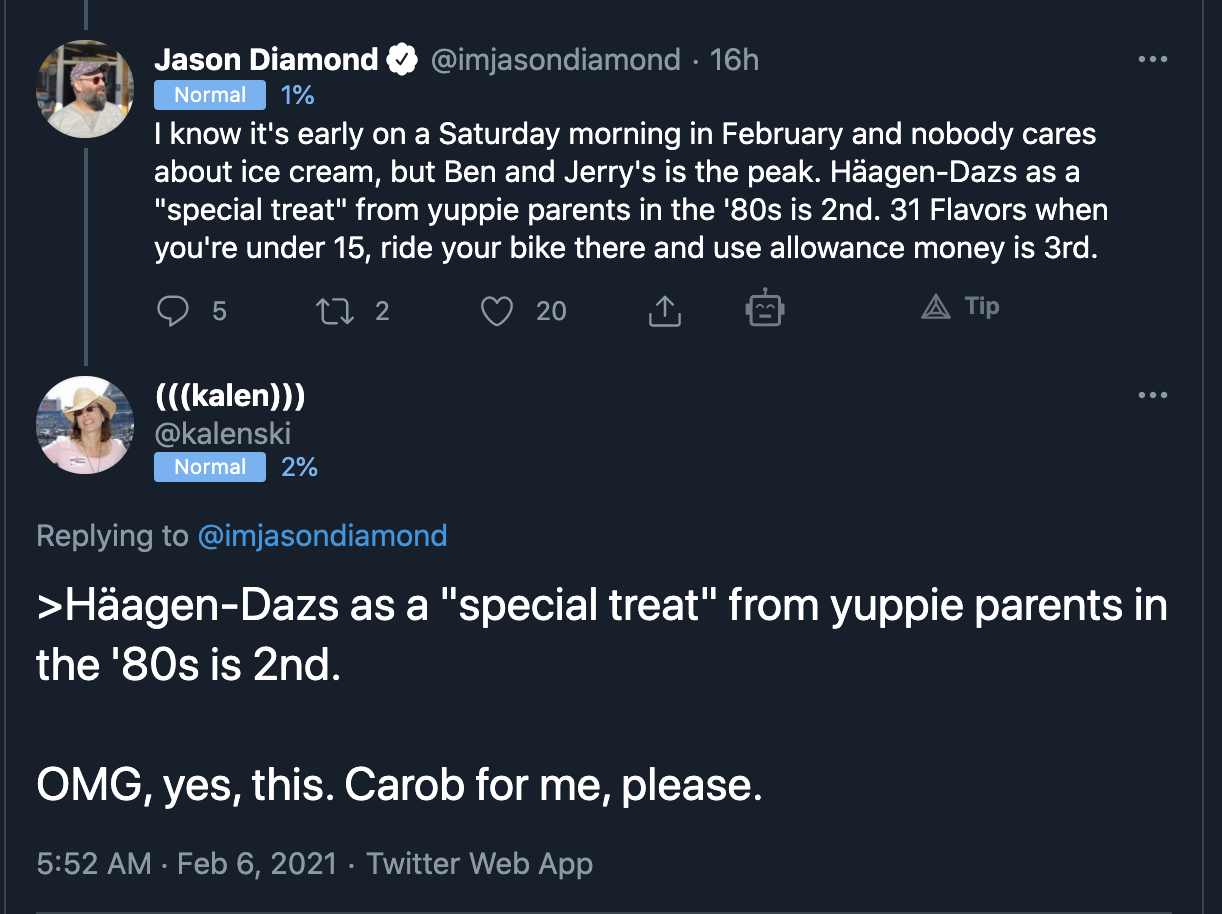This screenshot has width=1222, height=914.
Task: Open kalen's profile picture
Action: click(85, 425)
